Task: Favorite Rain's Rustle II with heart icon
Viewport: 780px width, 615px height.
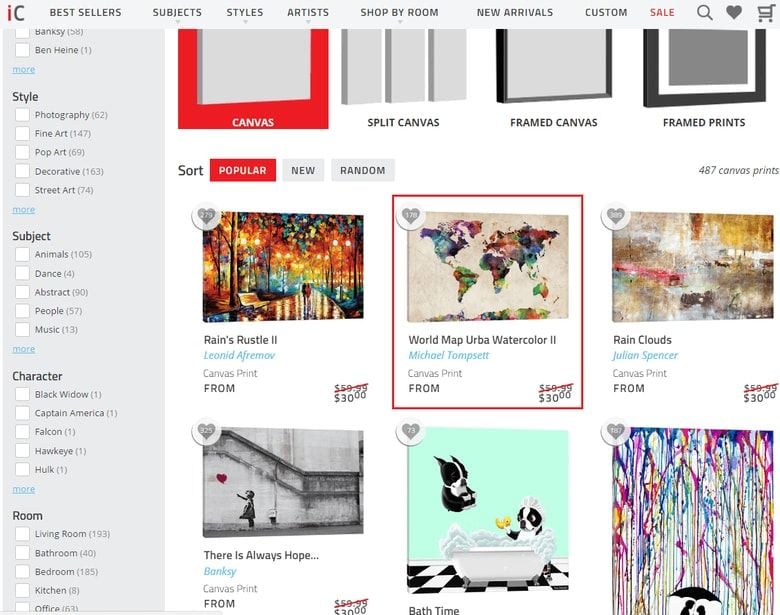Action: tap(206, 215)
